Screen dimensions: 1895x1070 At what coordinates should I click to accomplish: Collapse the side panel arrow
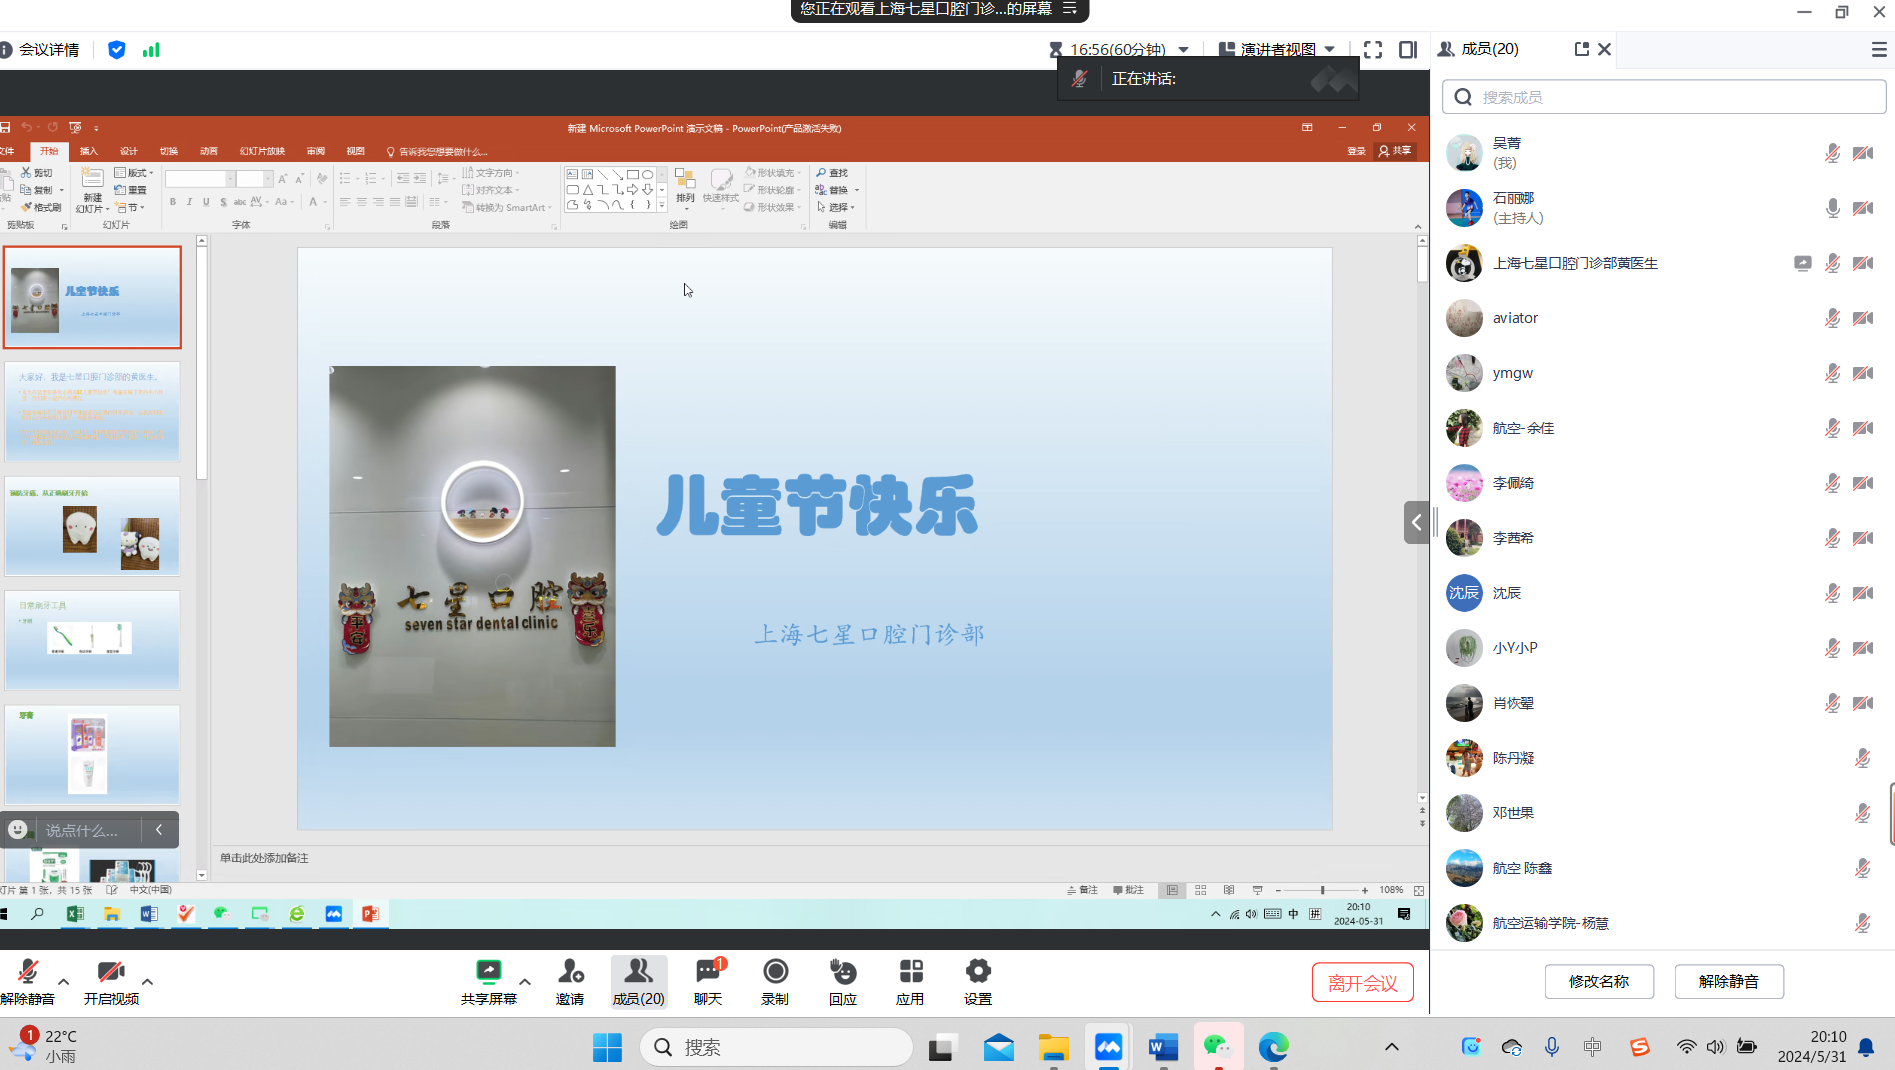(1416, 522)
